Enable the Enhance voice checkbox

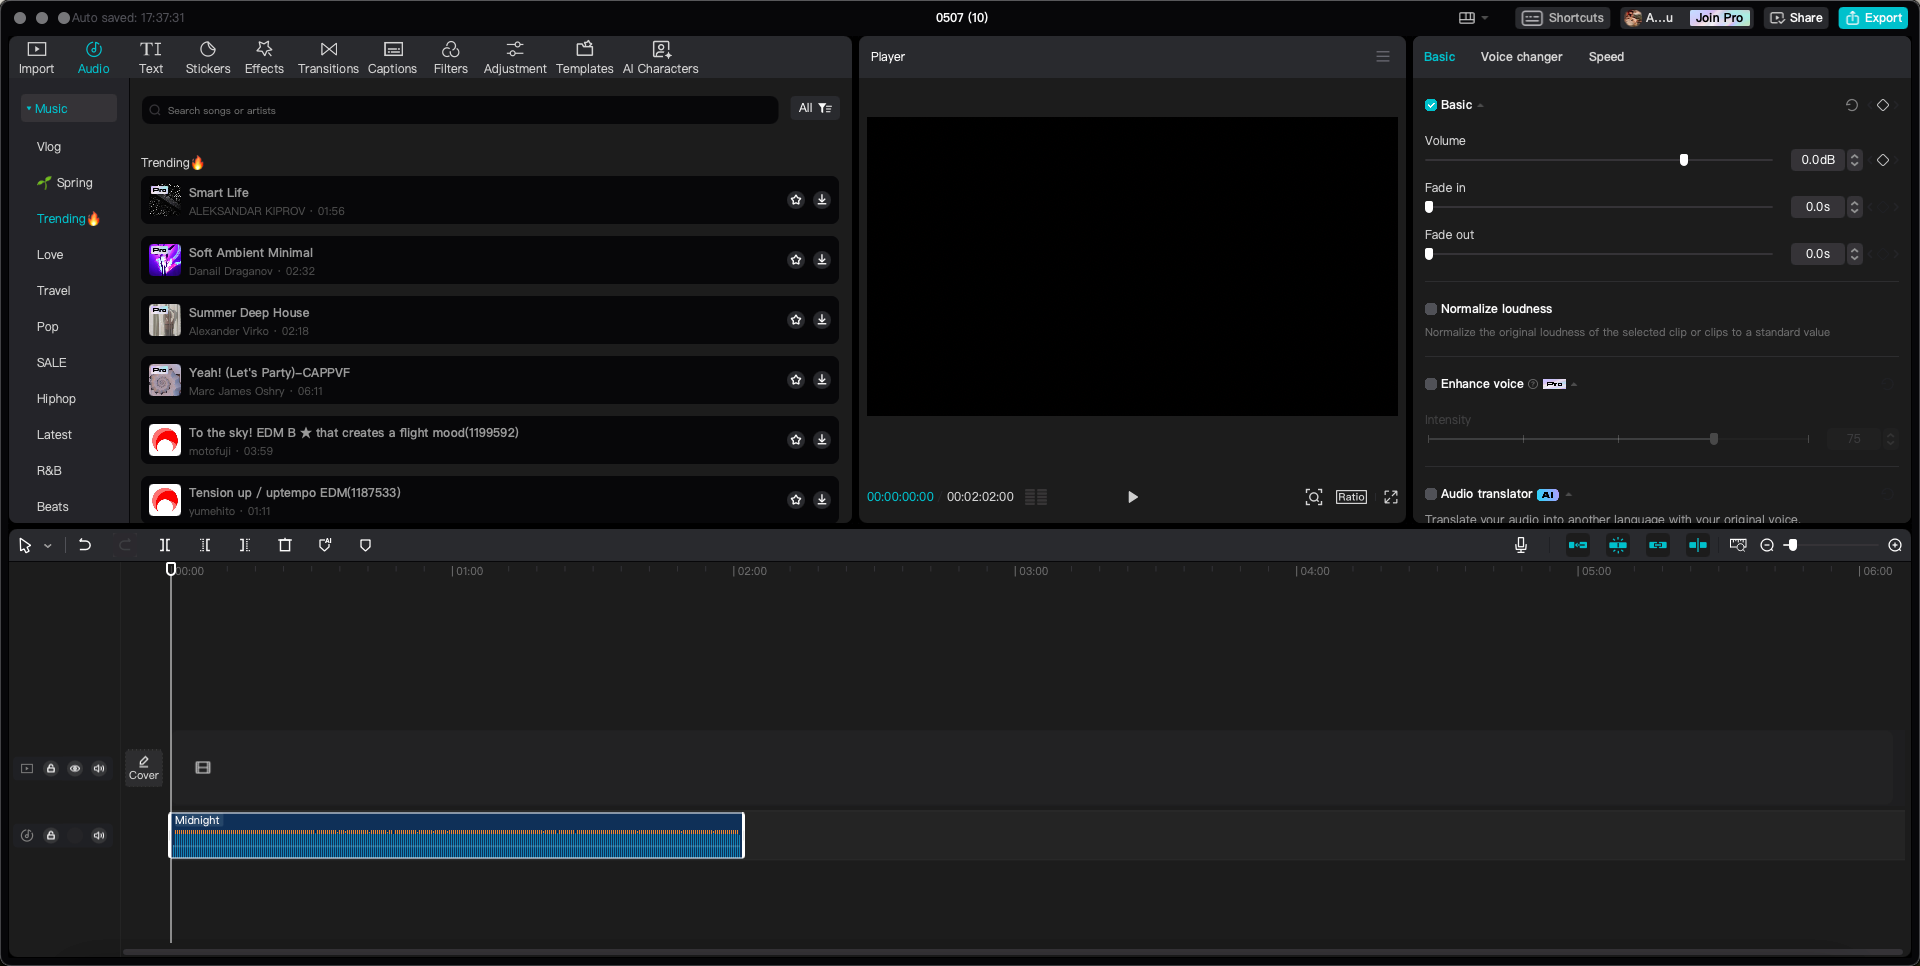[x=1430, y=384]
